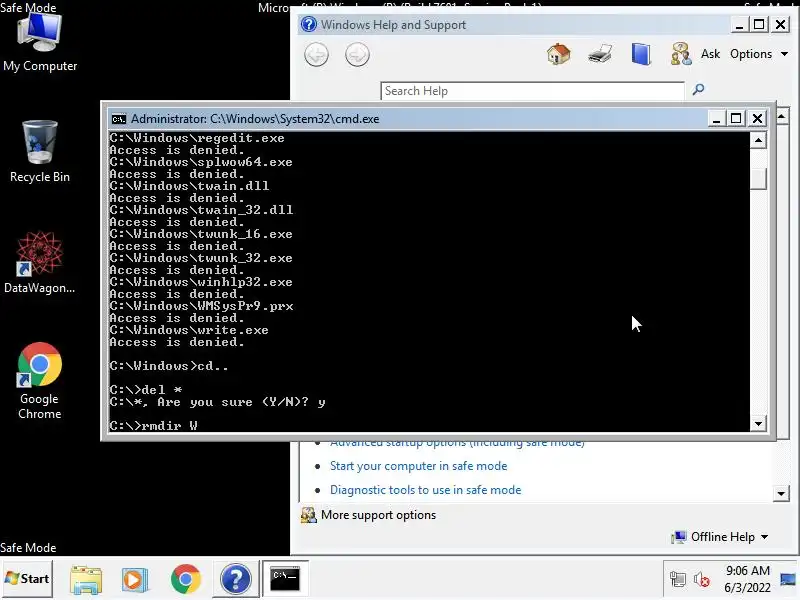
Task: Click the Forward arrow in Help and Support
Action: tap(357, 55)
